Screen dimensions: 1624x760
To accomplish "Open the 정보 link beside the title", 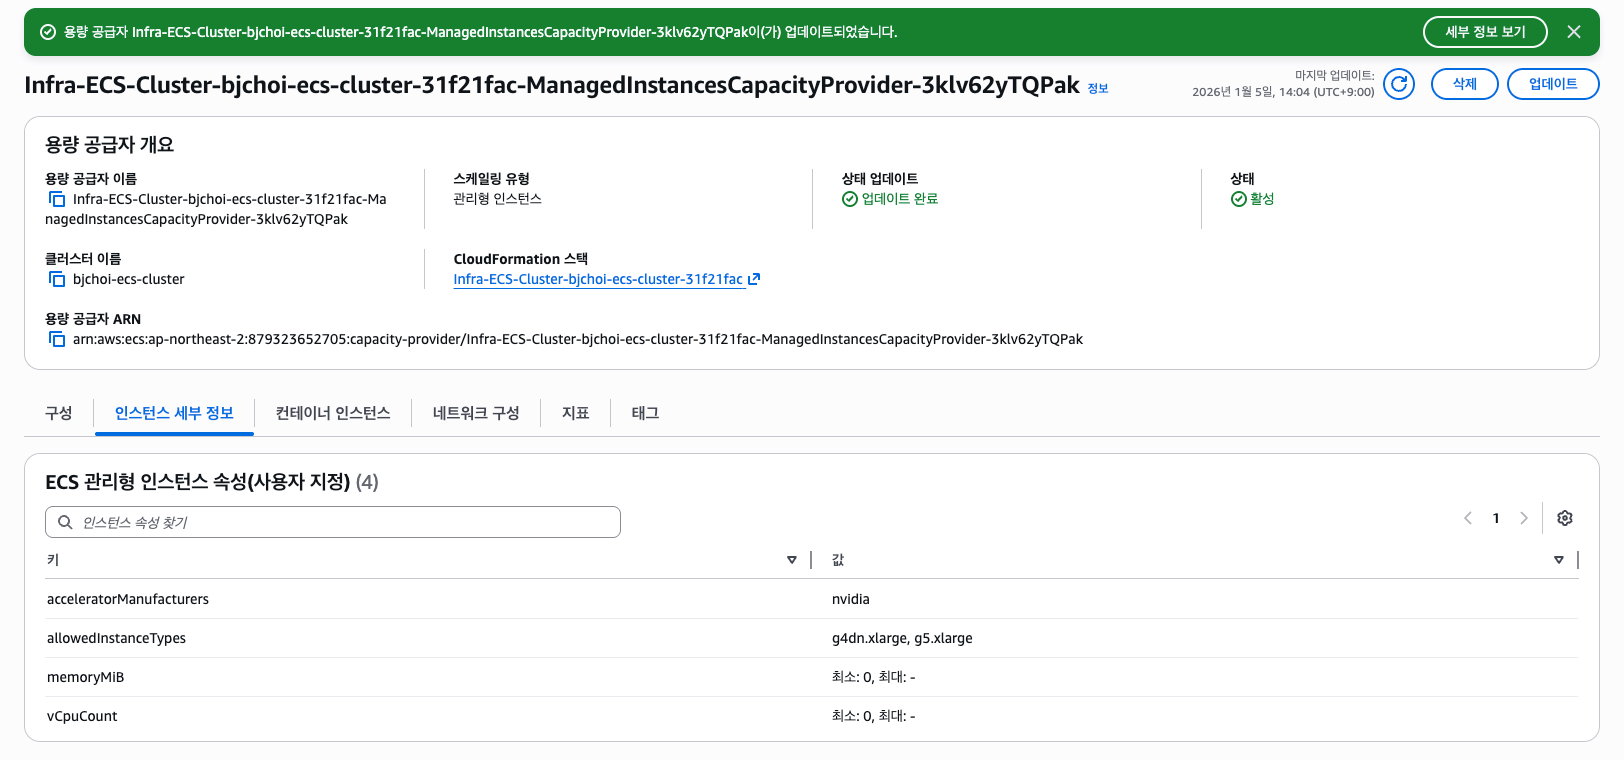I will coord(1098,88).
